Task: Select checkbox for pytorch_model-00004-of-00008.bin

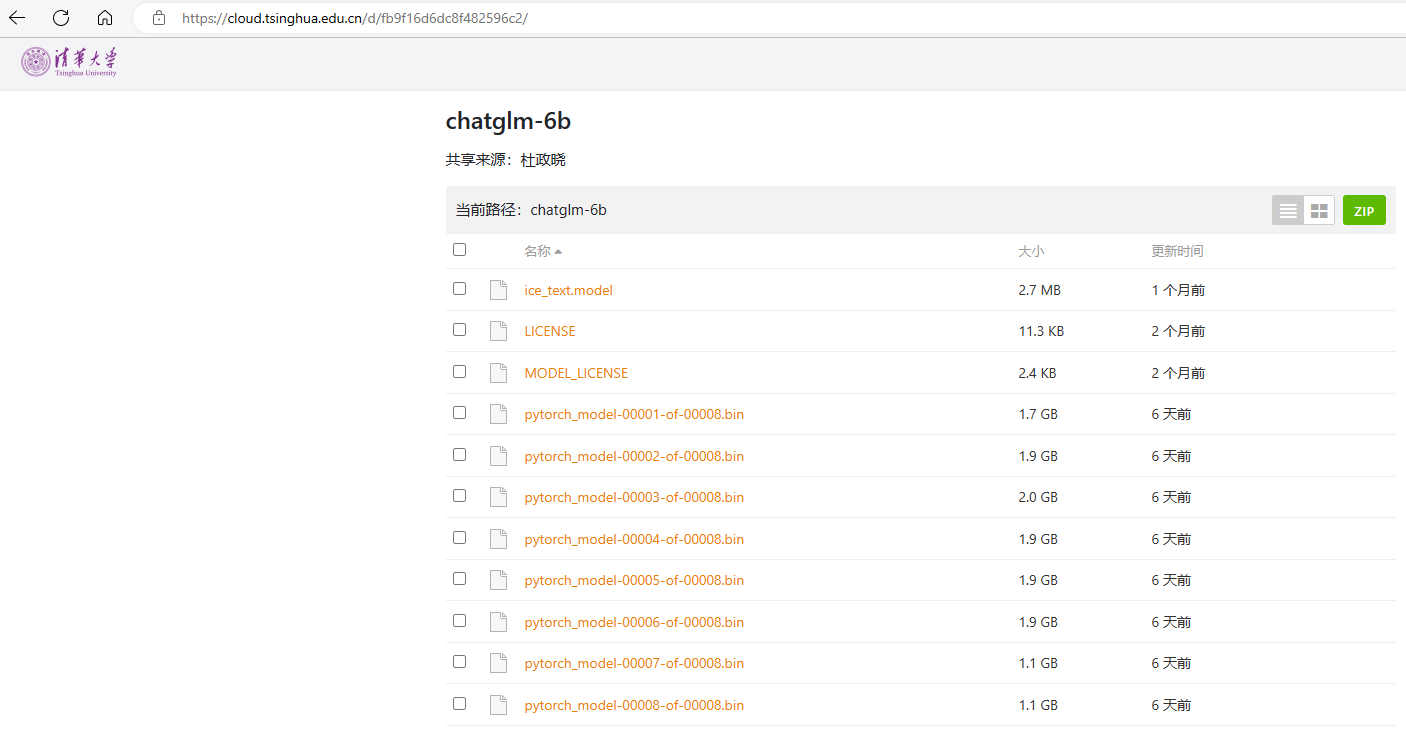Action: pos(459,537)
